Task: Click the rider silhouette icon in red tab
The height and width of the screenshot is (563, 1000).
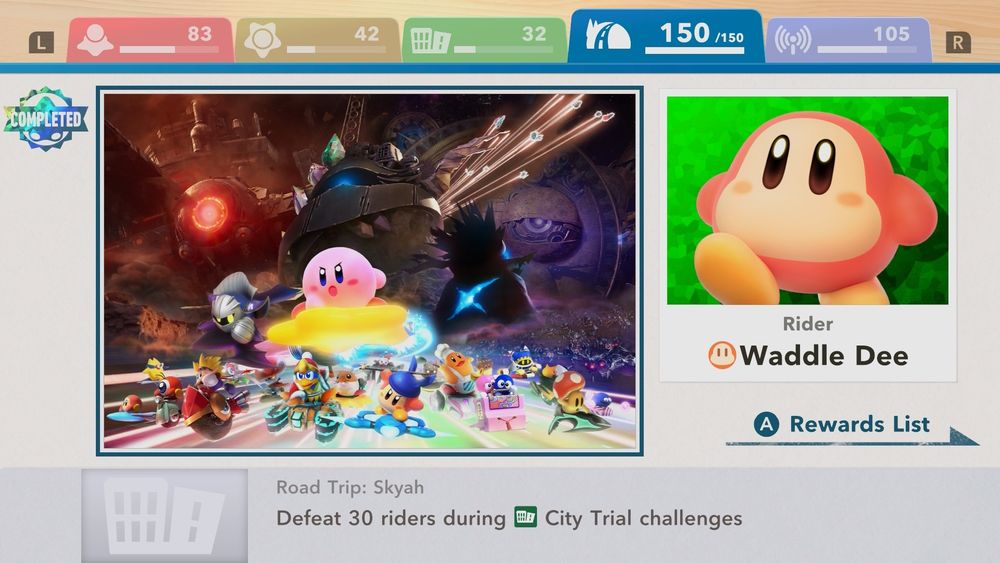Action: pyautogui.click(x=96, y=40)
